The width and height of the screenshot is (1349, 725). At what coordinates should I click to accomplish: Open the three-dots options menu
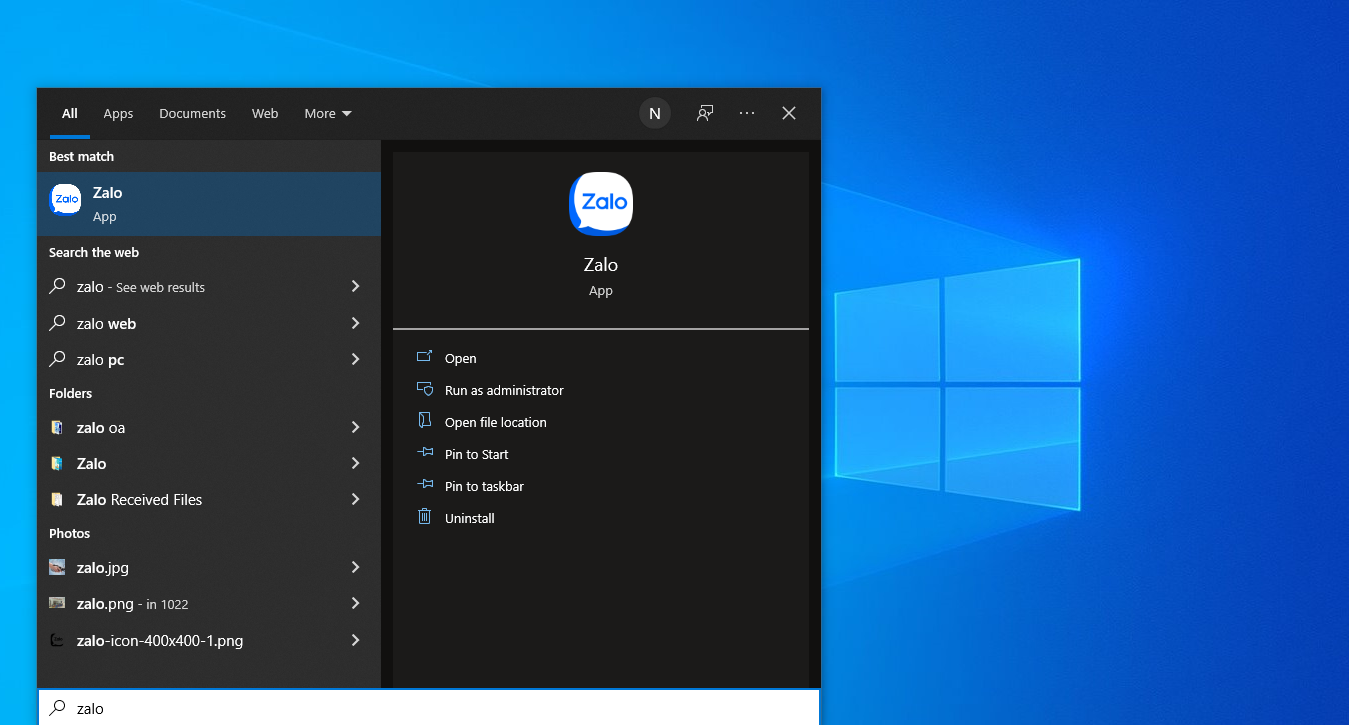pos(747,113)
